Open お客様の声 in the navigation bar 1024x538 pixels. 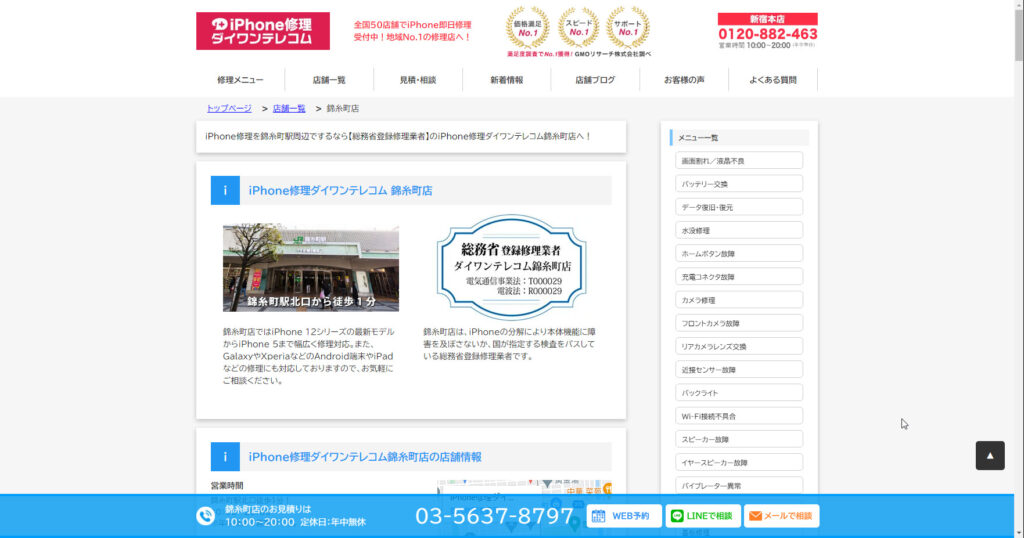click(x=684, y=80)
